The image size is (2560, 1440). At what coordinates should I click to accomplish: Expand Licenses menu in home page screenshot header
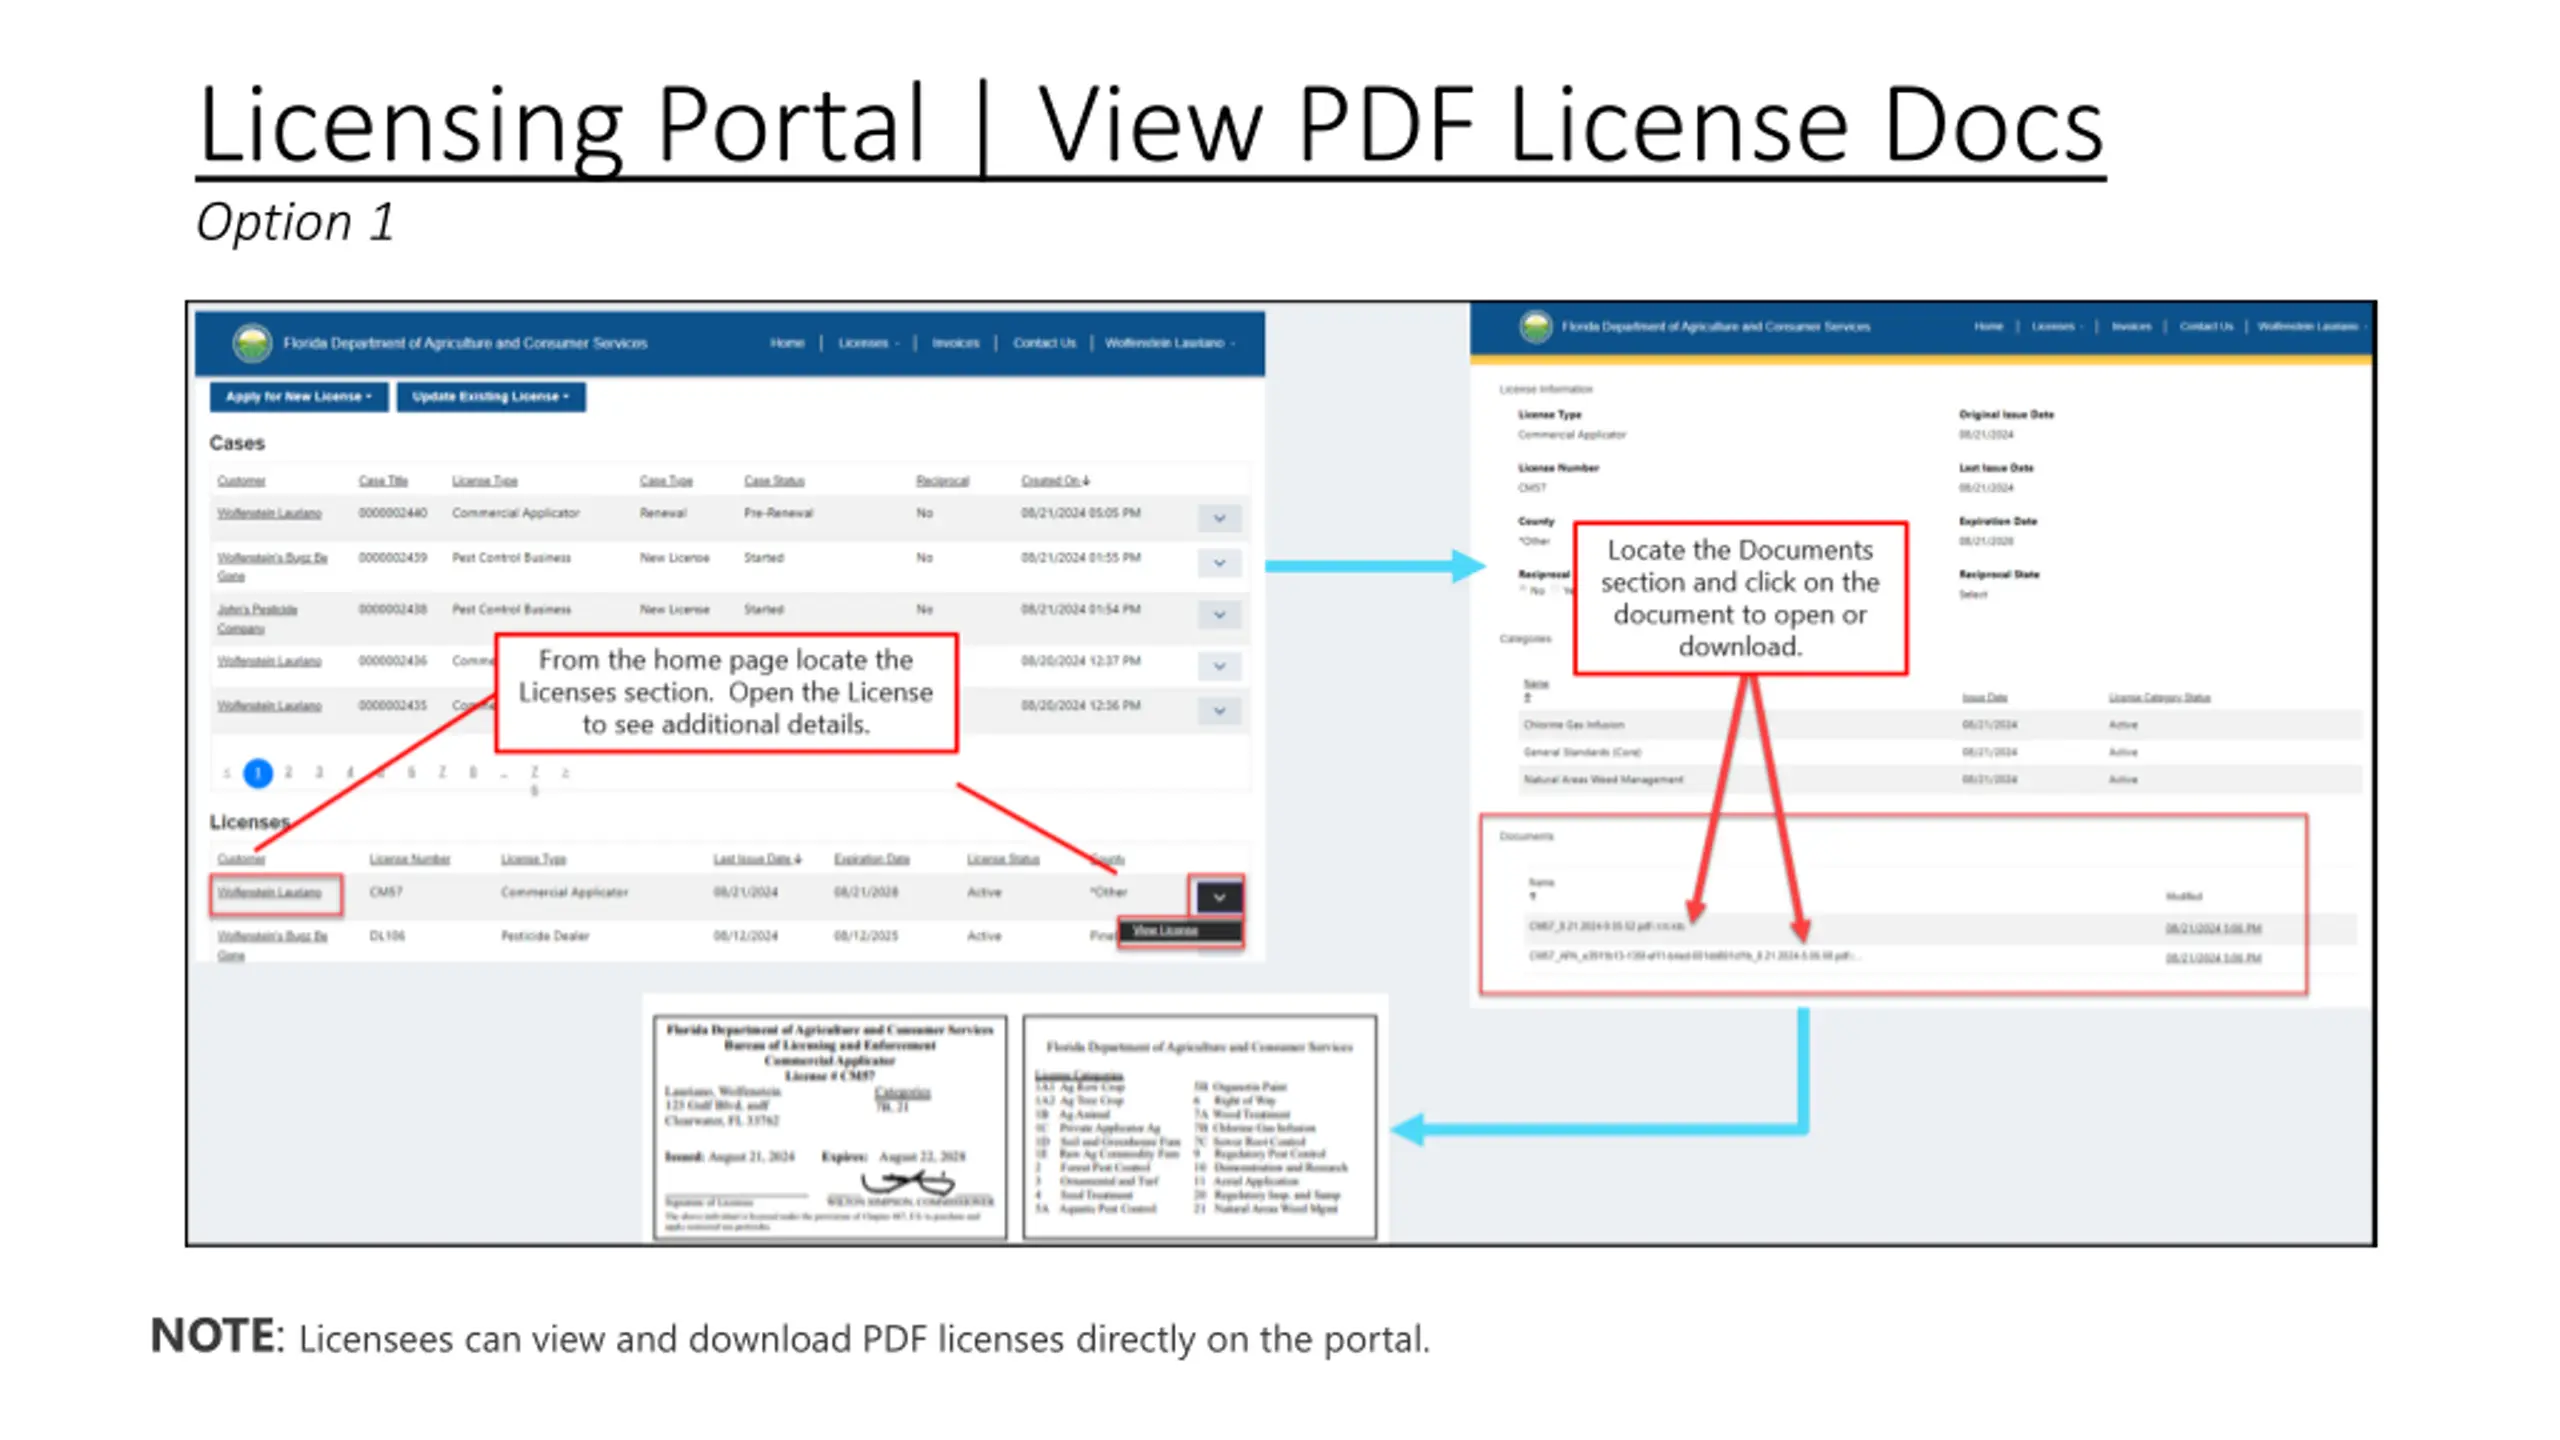tap(867, 343)
